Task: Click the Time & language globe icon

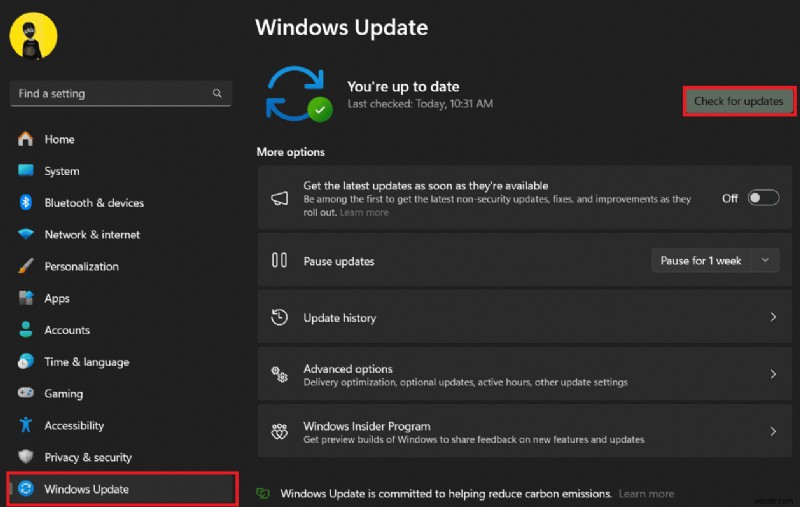Action: 26,361
